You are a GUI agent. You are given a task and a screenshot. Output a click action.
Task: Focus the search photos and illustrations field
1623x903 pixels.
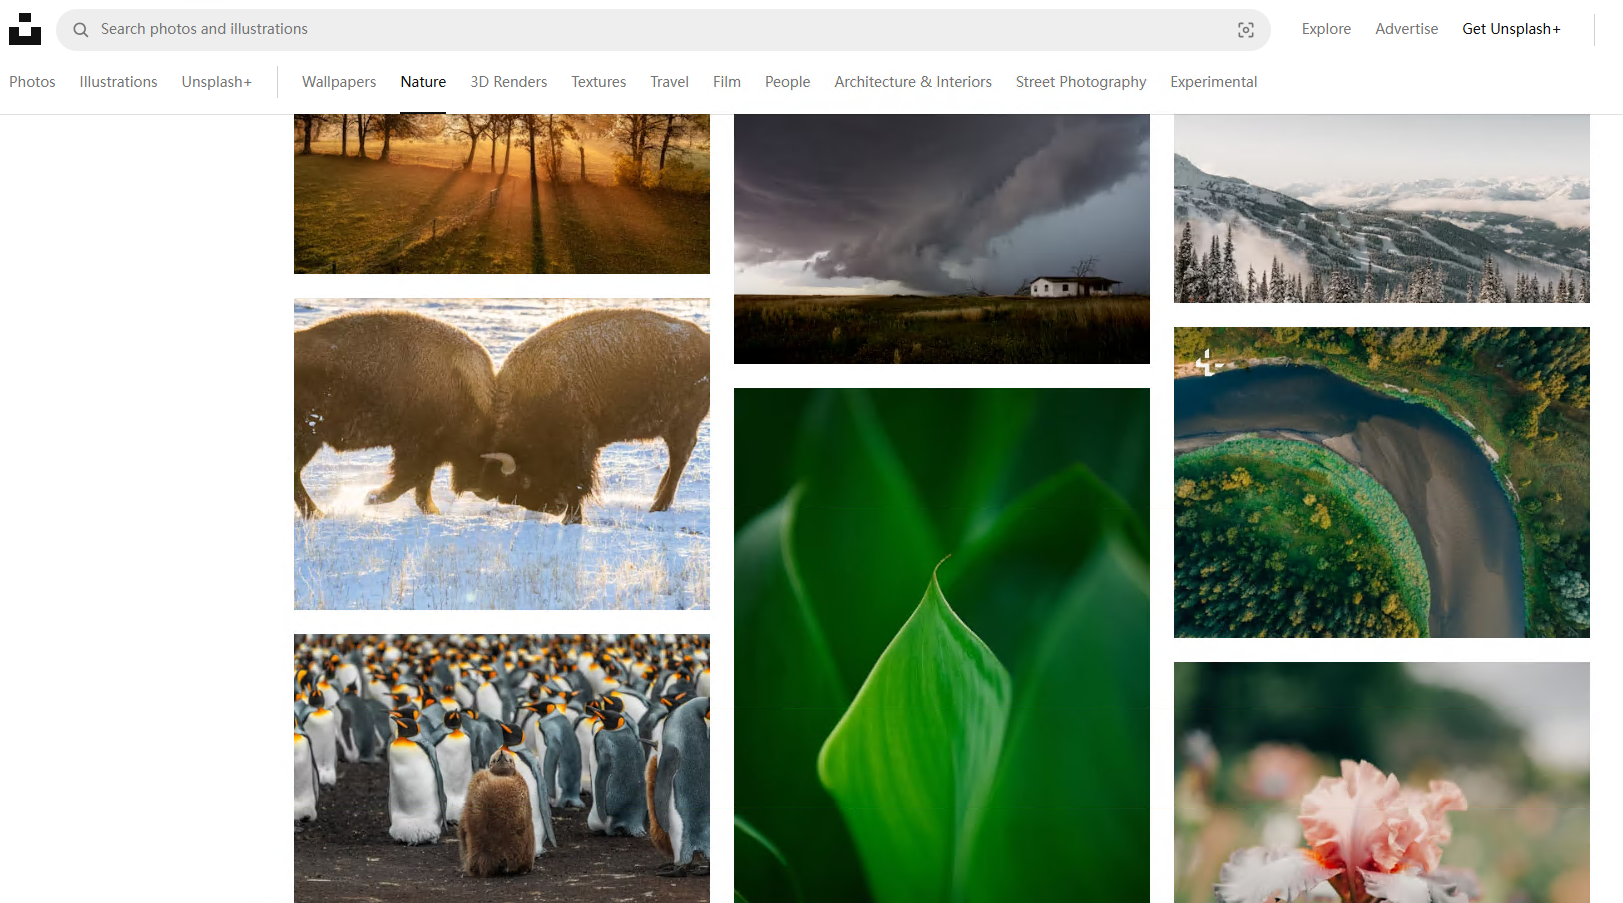tap(663, 30)
